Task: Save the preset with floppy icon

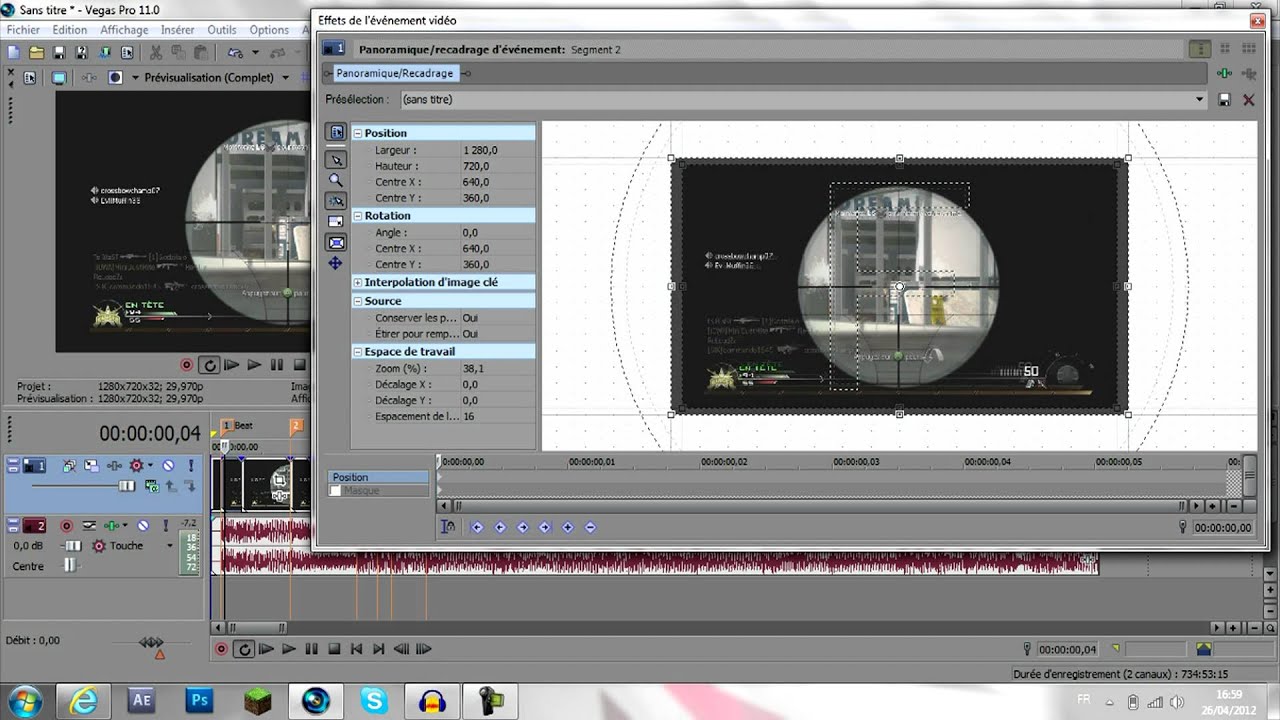Action: point(1224,100)
